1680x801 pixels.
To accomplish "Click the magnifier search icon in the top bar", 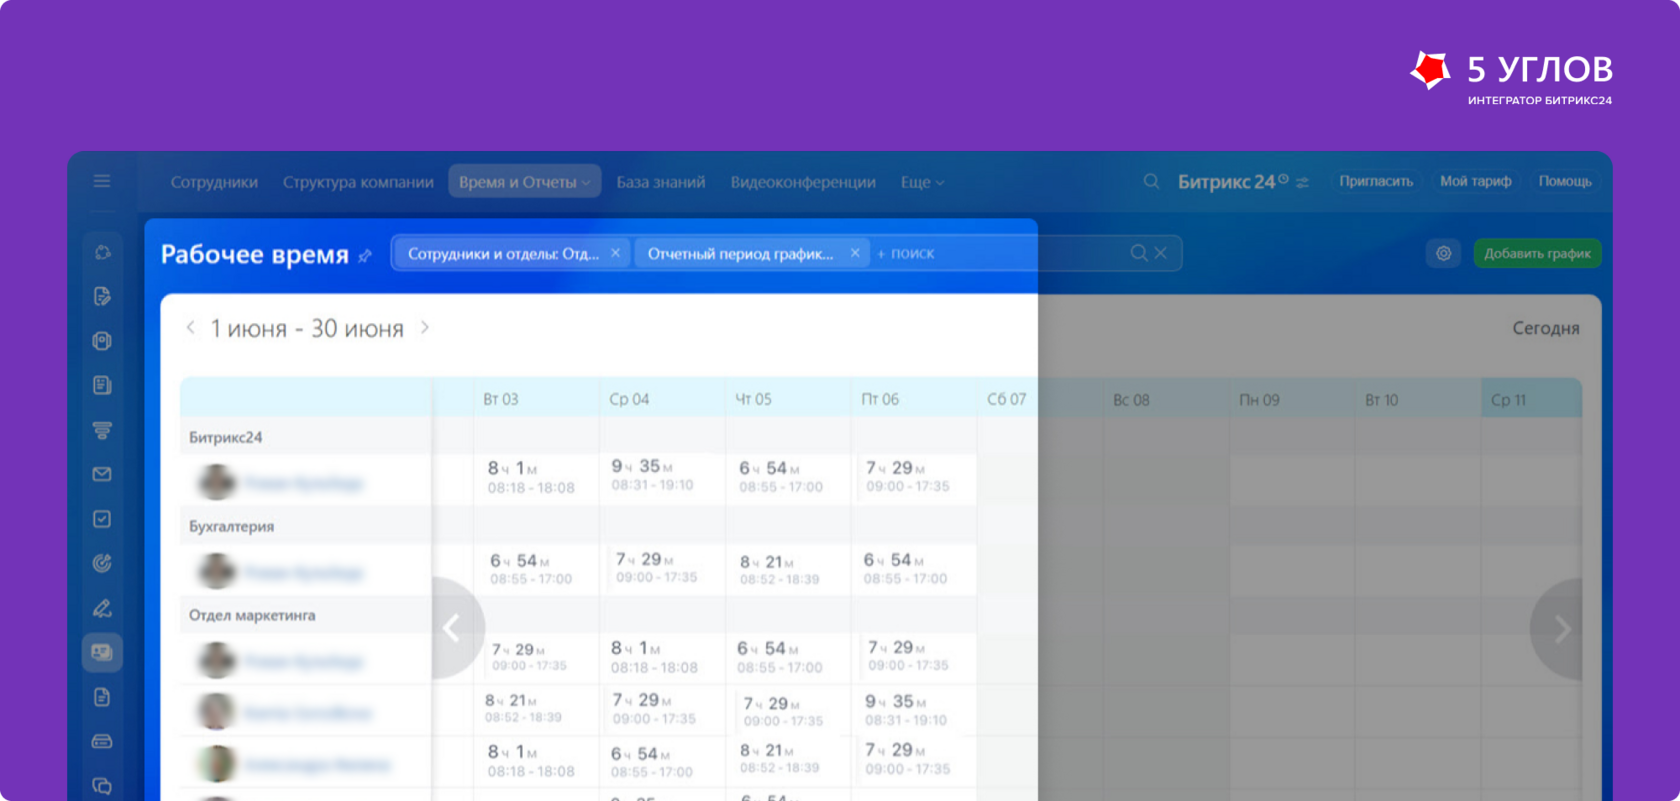I will pos(1151,181).
